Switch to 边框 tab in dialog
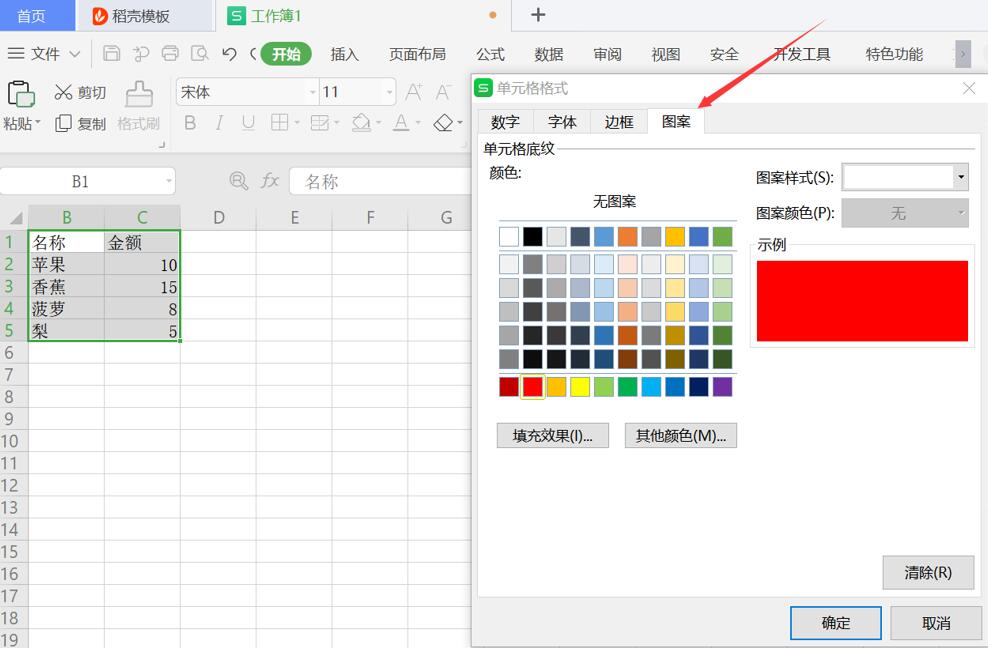This screenshot has width=988, height=648. [x=619, y=121]
